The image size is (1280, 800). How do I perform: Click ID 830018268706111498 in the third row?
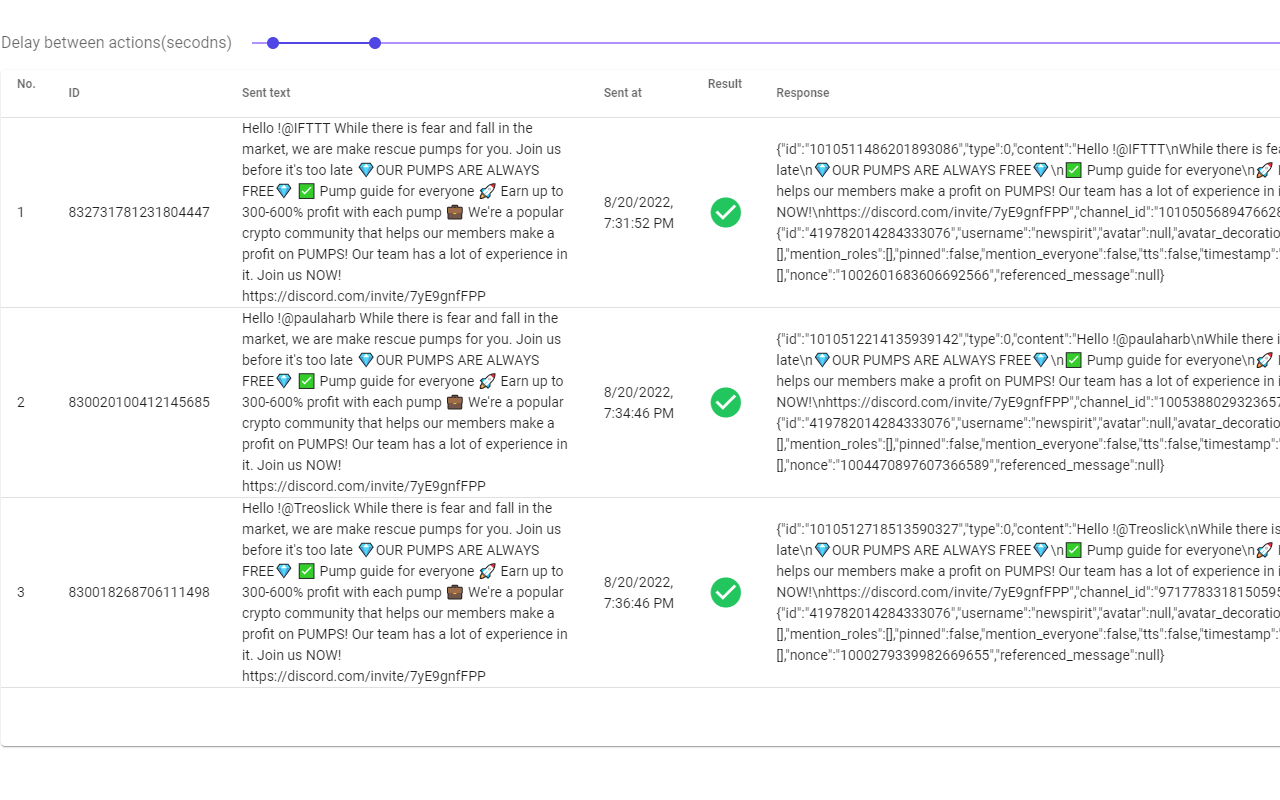pyautogui.click(x=139, y=592)
